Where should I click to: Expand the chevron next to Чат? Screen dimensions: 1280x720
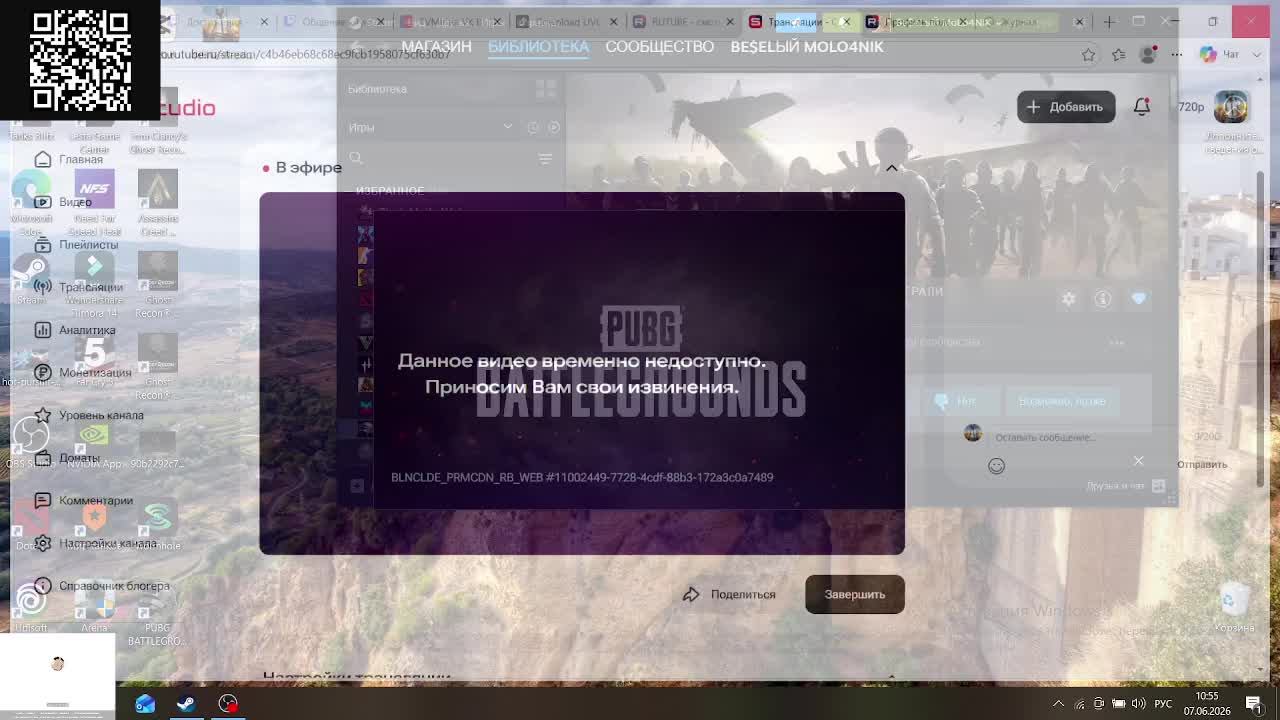[x=1256, y=55]
